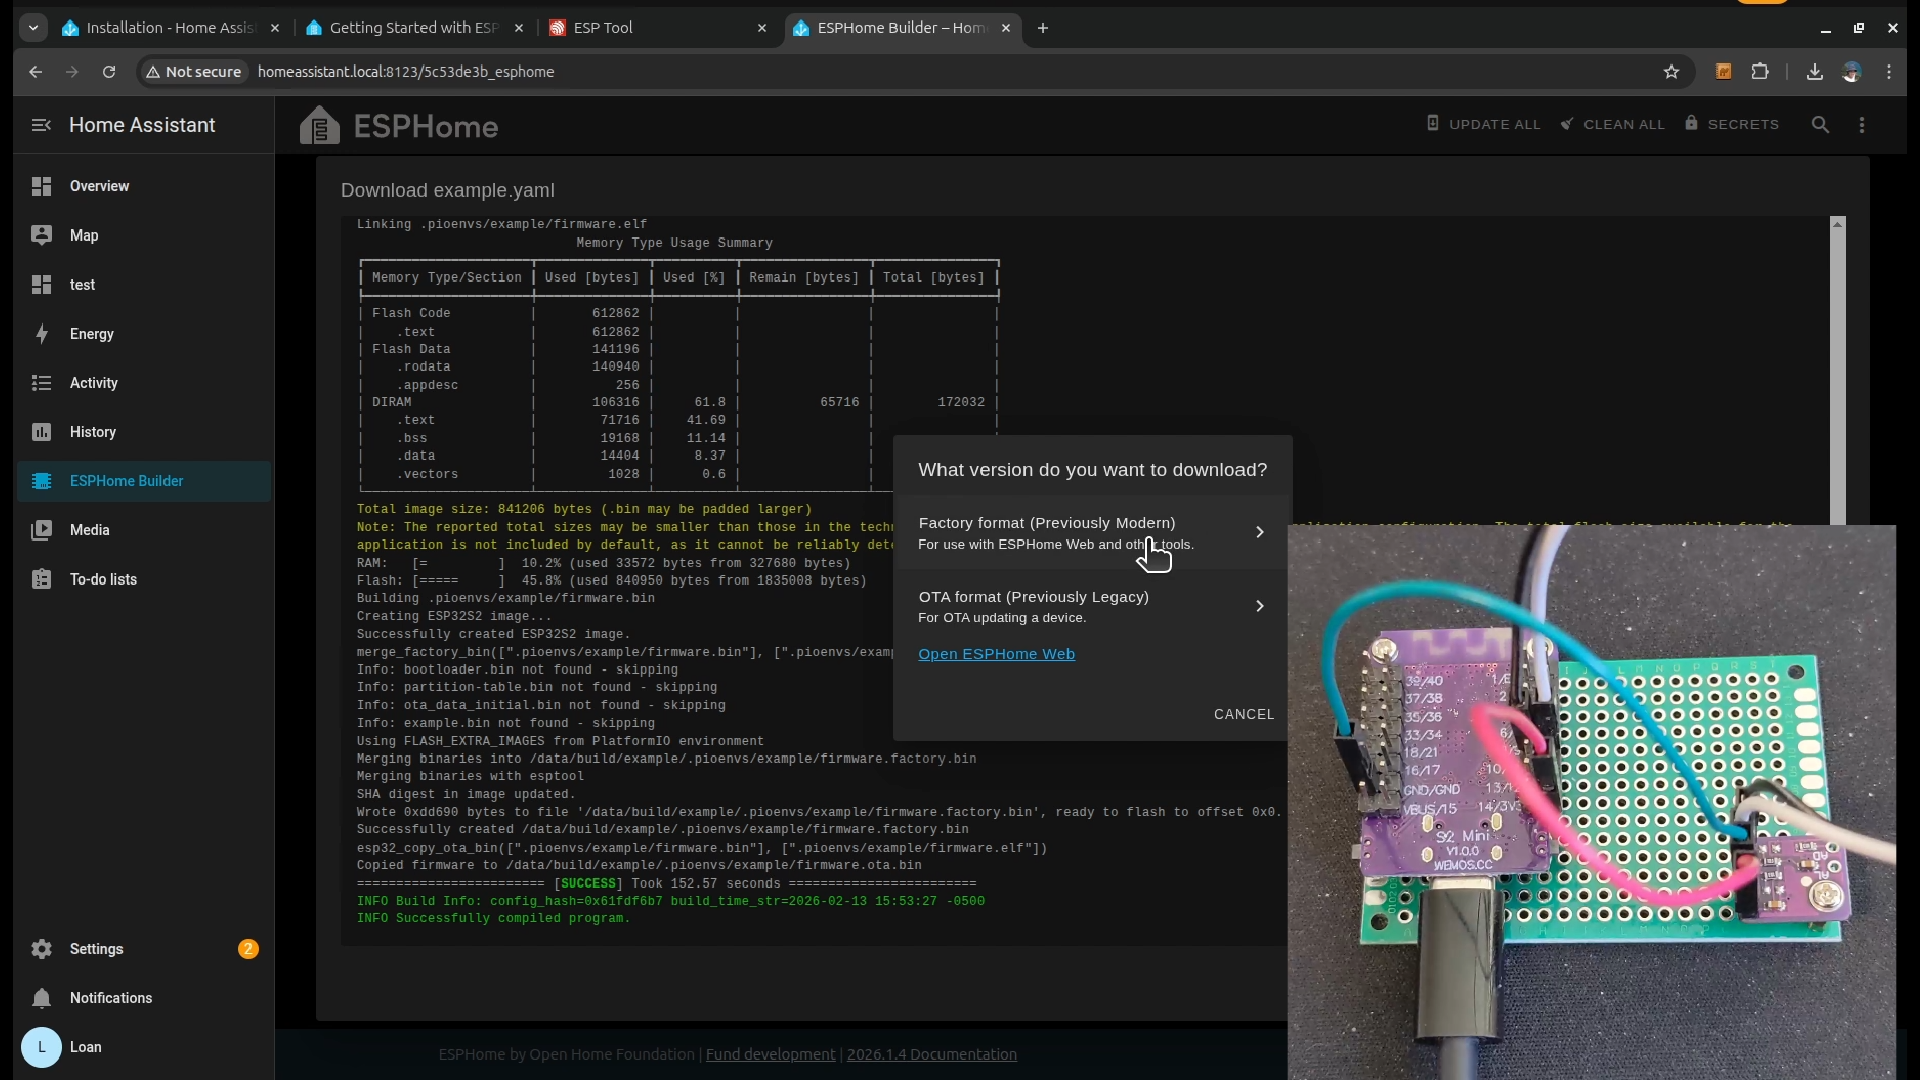Click the 'Download example.yaml' heading text
This screenshot has height=1080, width=1920.
click(x=447, y=190)
